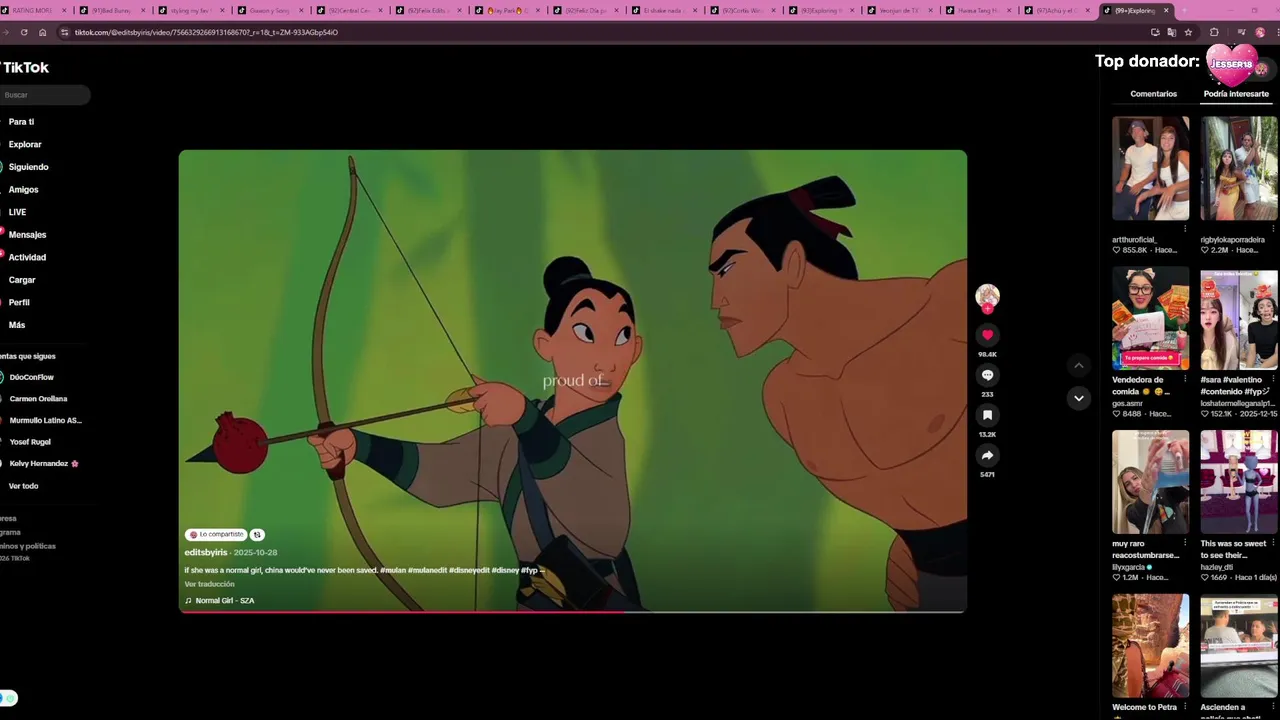Open site information icon left of the URL
The height and width of the screenshot is (720, 1280).
click(x=64, y=32)
